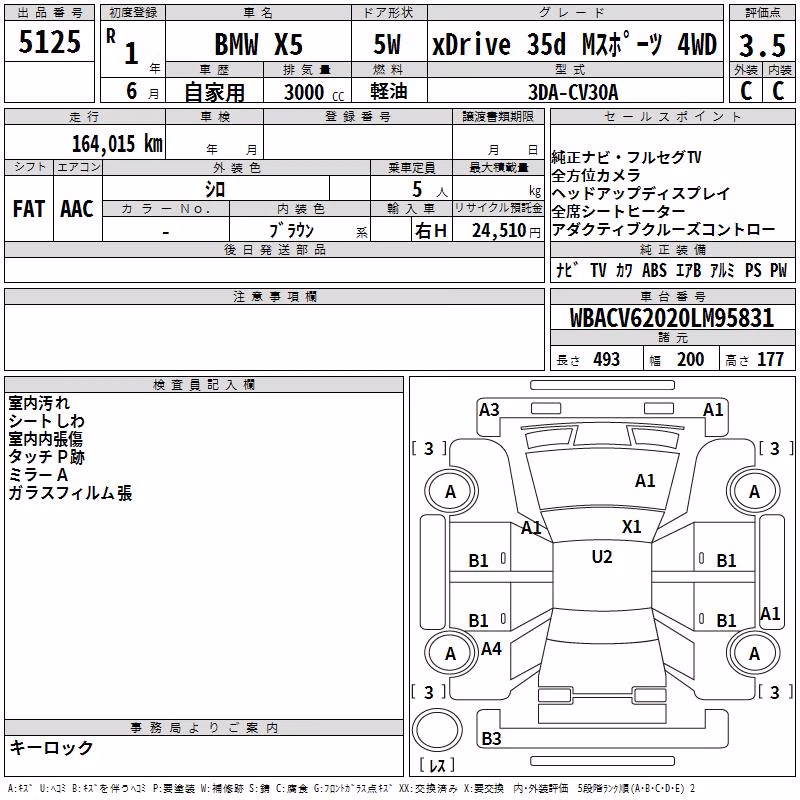This screenshot has height=800, width=800.
Task: Click the ABS equipment label
Action: (x=655, y=270)
